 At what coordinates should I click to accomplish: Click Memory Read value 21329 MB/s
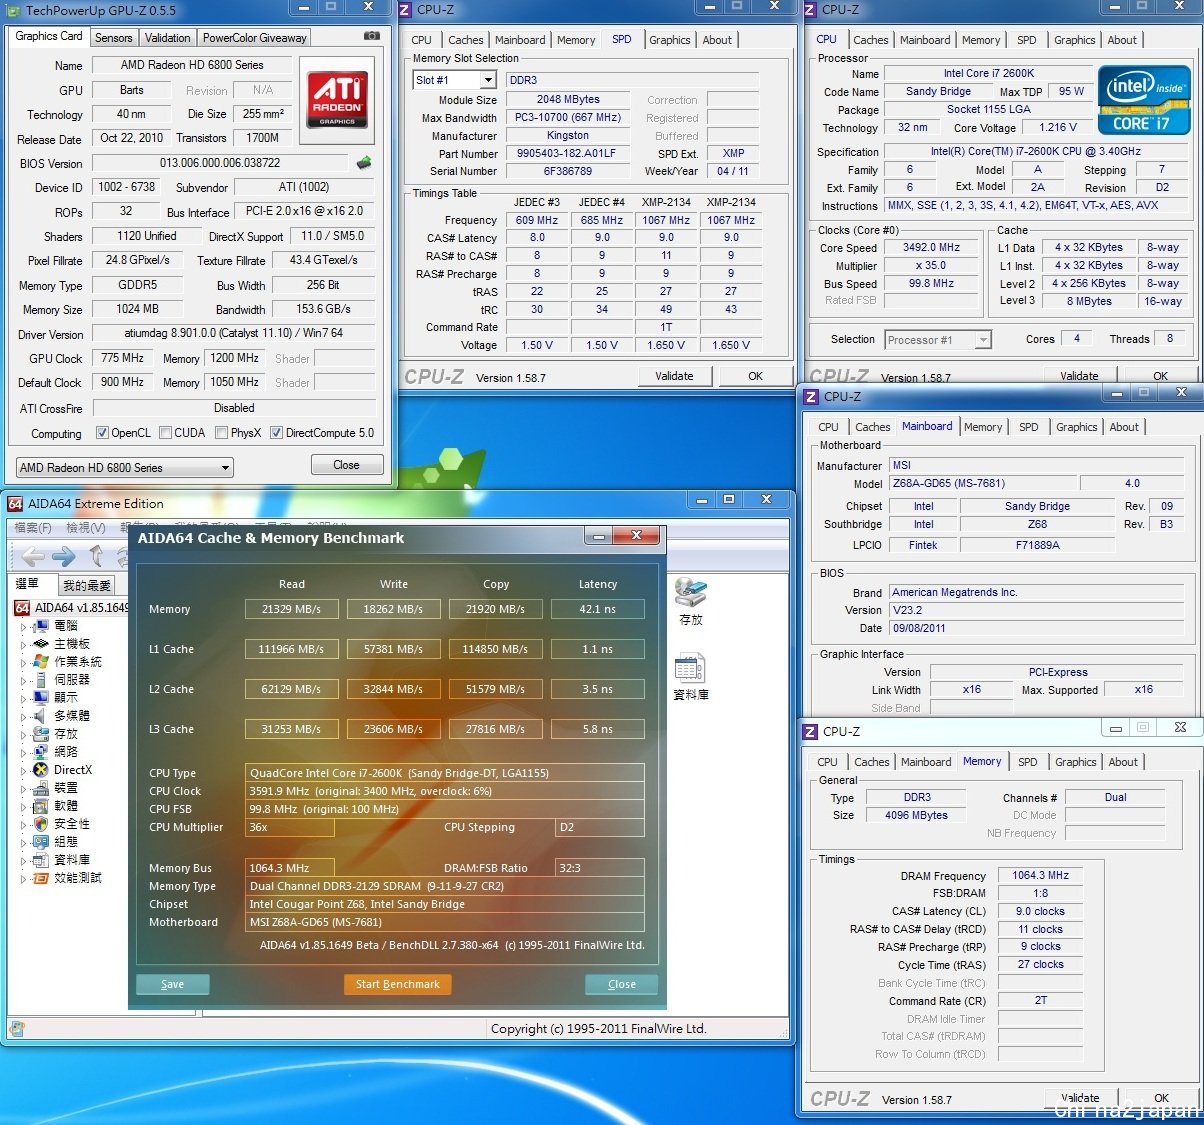[x=291, y=609]
